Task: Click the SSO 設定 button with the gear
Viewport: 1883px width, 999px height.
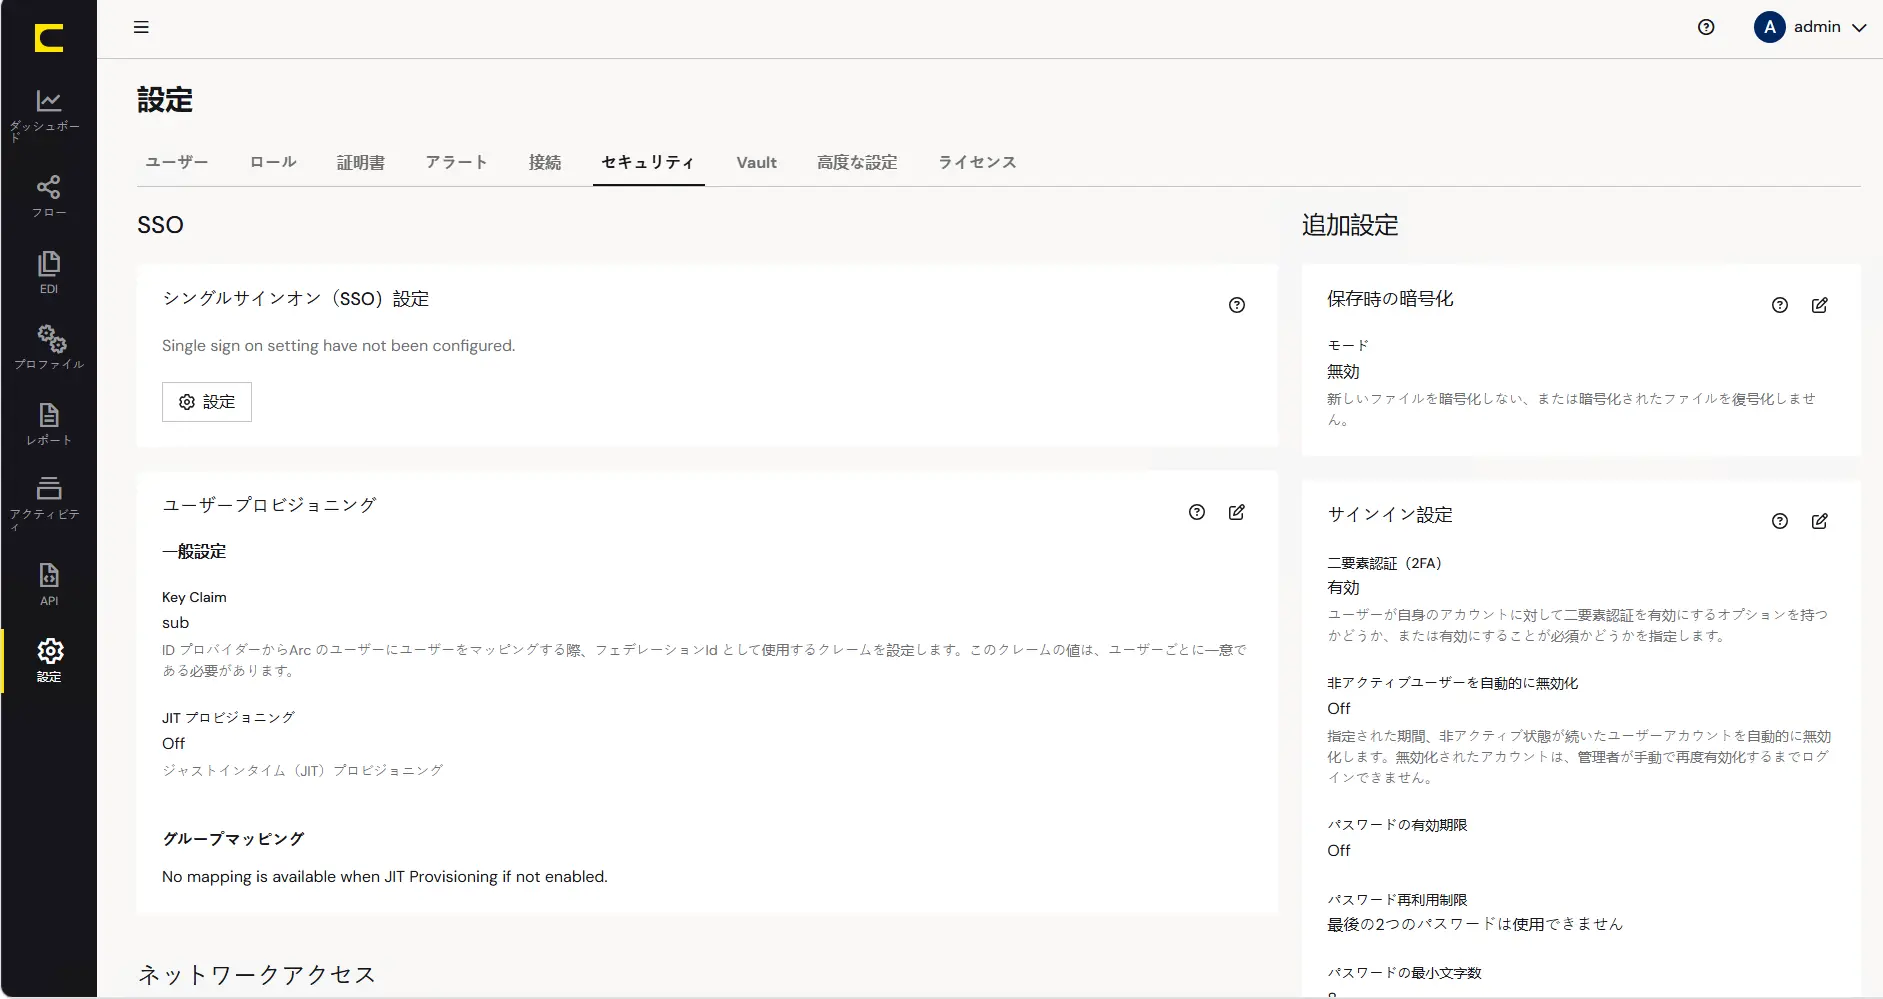Action: tap(207, 402)
